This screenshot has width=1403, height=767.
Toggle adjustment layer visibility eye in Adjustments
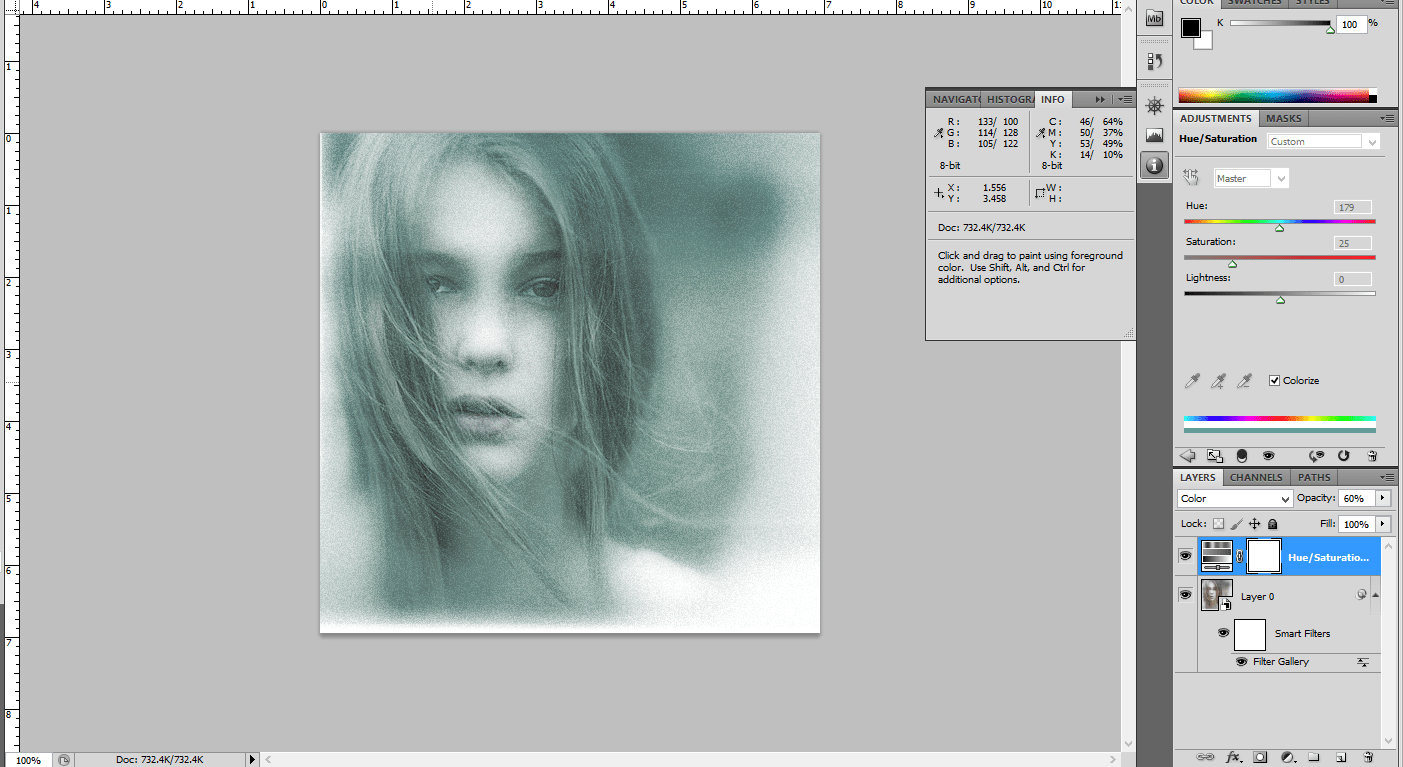1269,455
